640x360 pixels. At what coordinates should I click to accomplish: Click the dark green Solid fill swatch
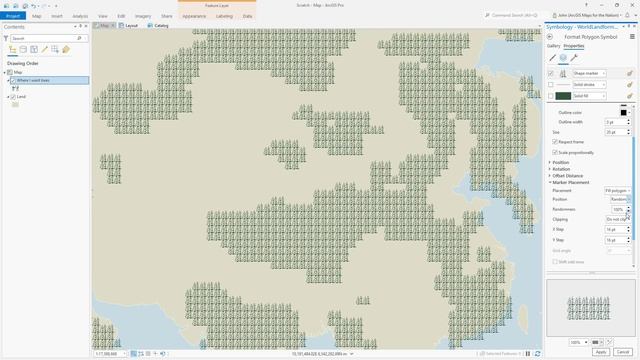pos(563,96)
